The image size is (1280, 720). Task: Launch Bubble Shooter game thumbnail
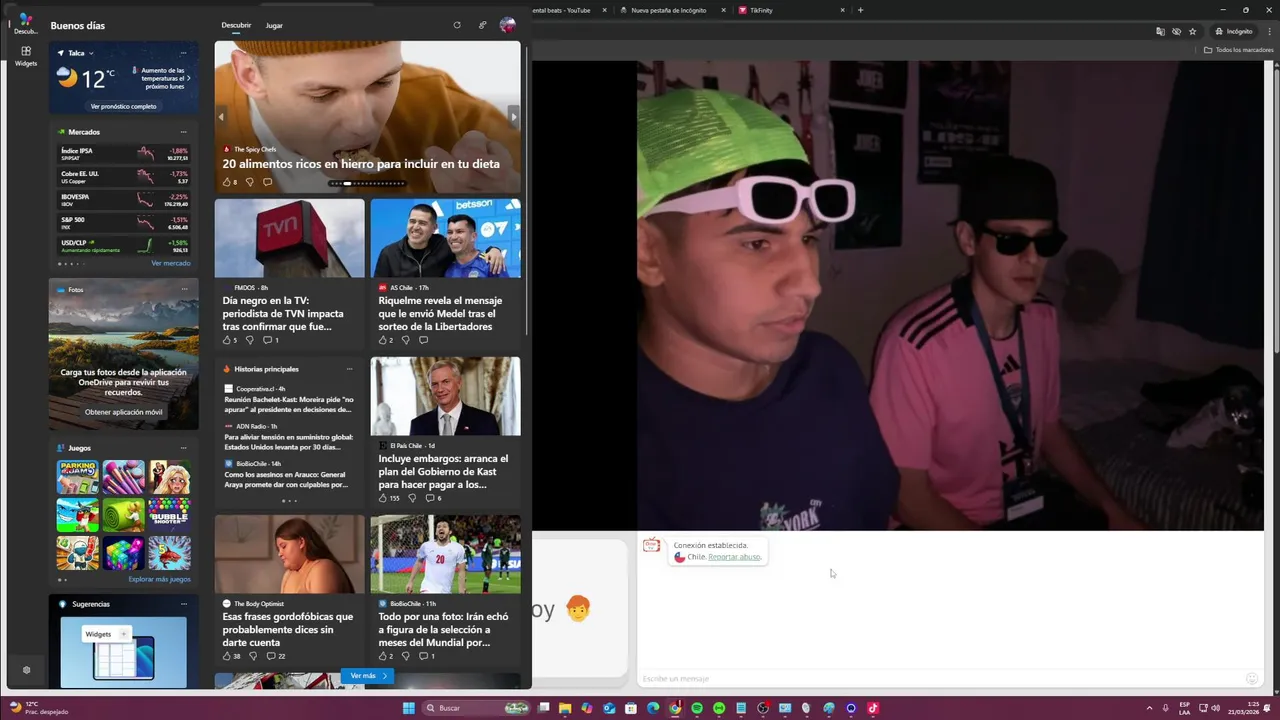pos(169,515)
